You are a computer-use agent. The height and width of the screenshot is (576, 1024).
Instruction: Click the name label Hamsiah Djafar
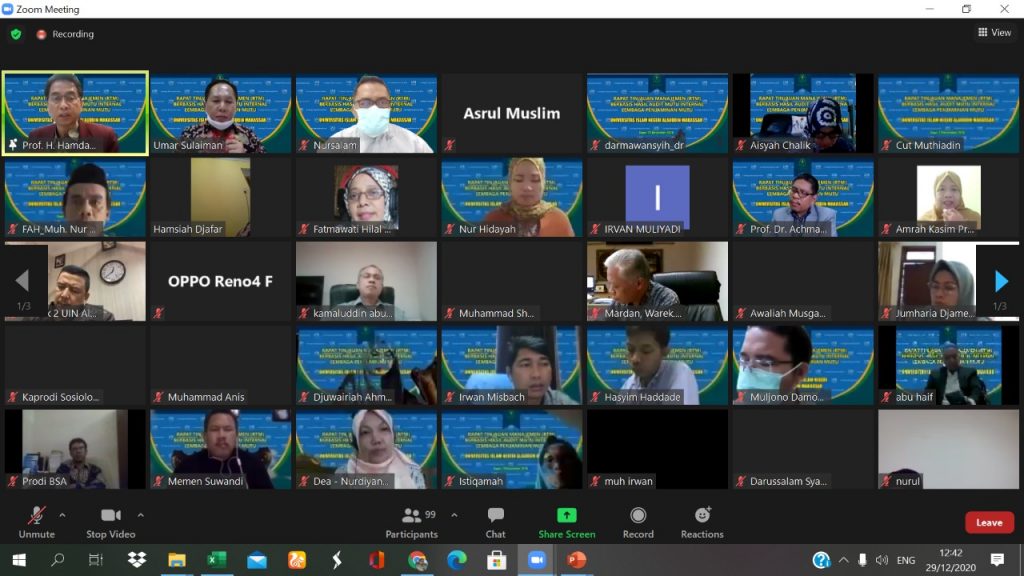click(x=187, y=229)
